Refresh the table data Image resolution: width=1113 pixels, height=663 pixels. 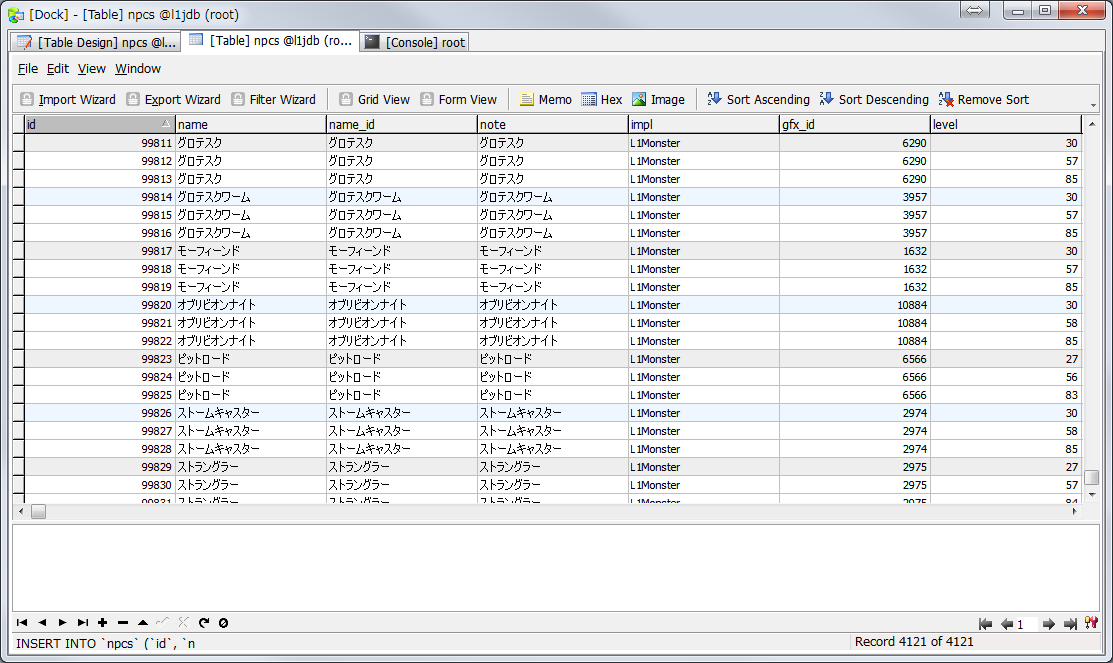pos(204,623)
